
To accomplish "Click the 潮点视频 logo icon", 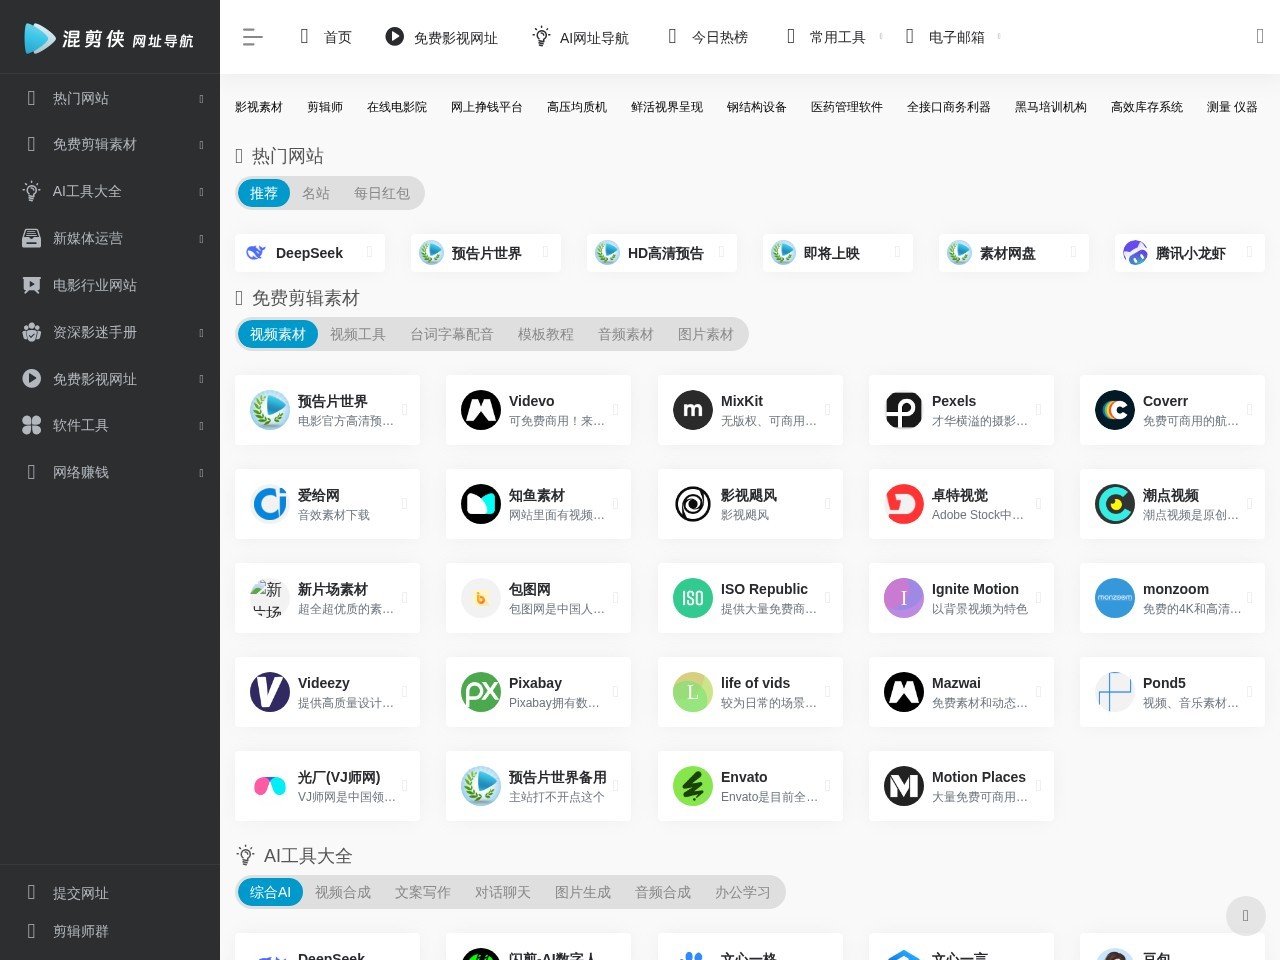I will tap(1115, 504).
